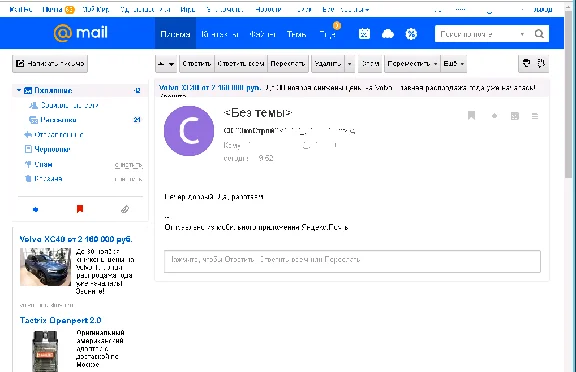The width and height of the screenshot is (576, 372).
Task: Click the Ответить button
Action: 197,64
